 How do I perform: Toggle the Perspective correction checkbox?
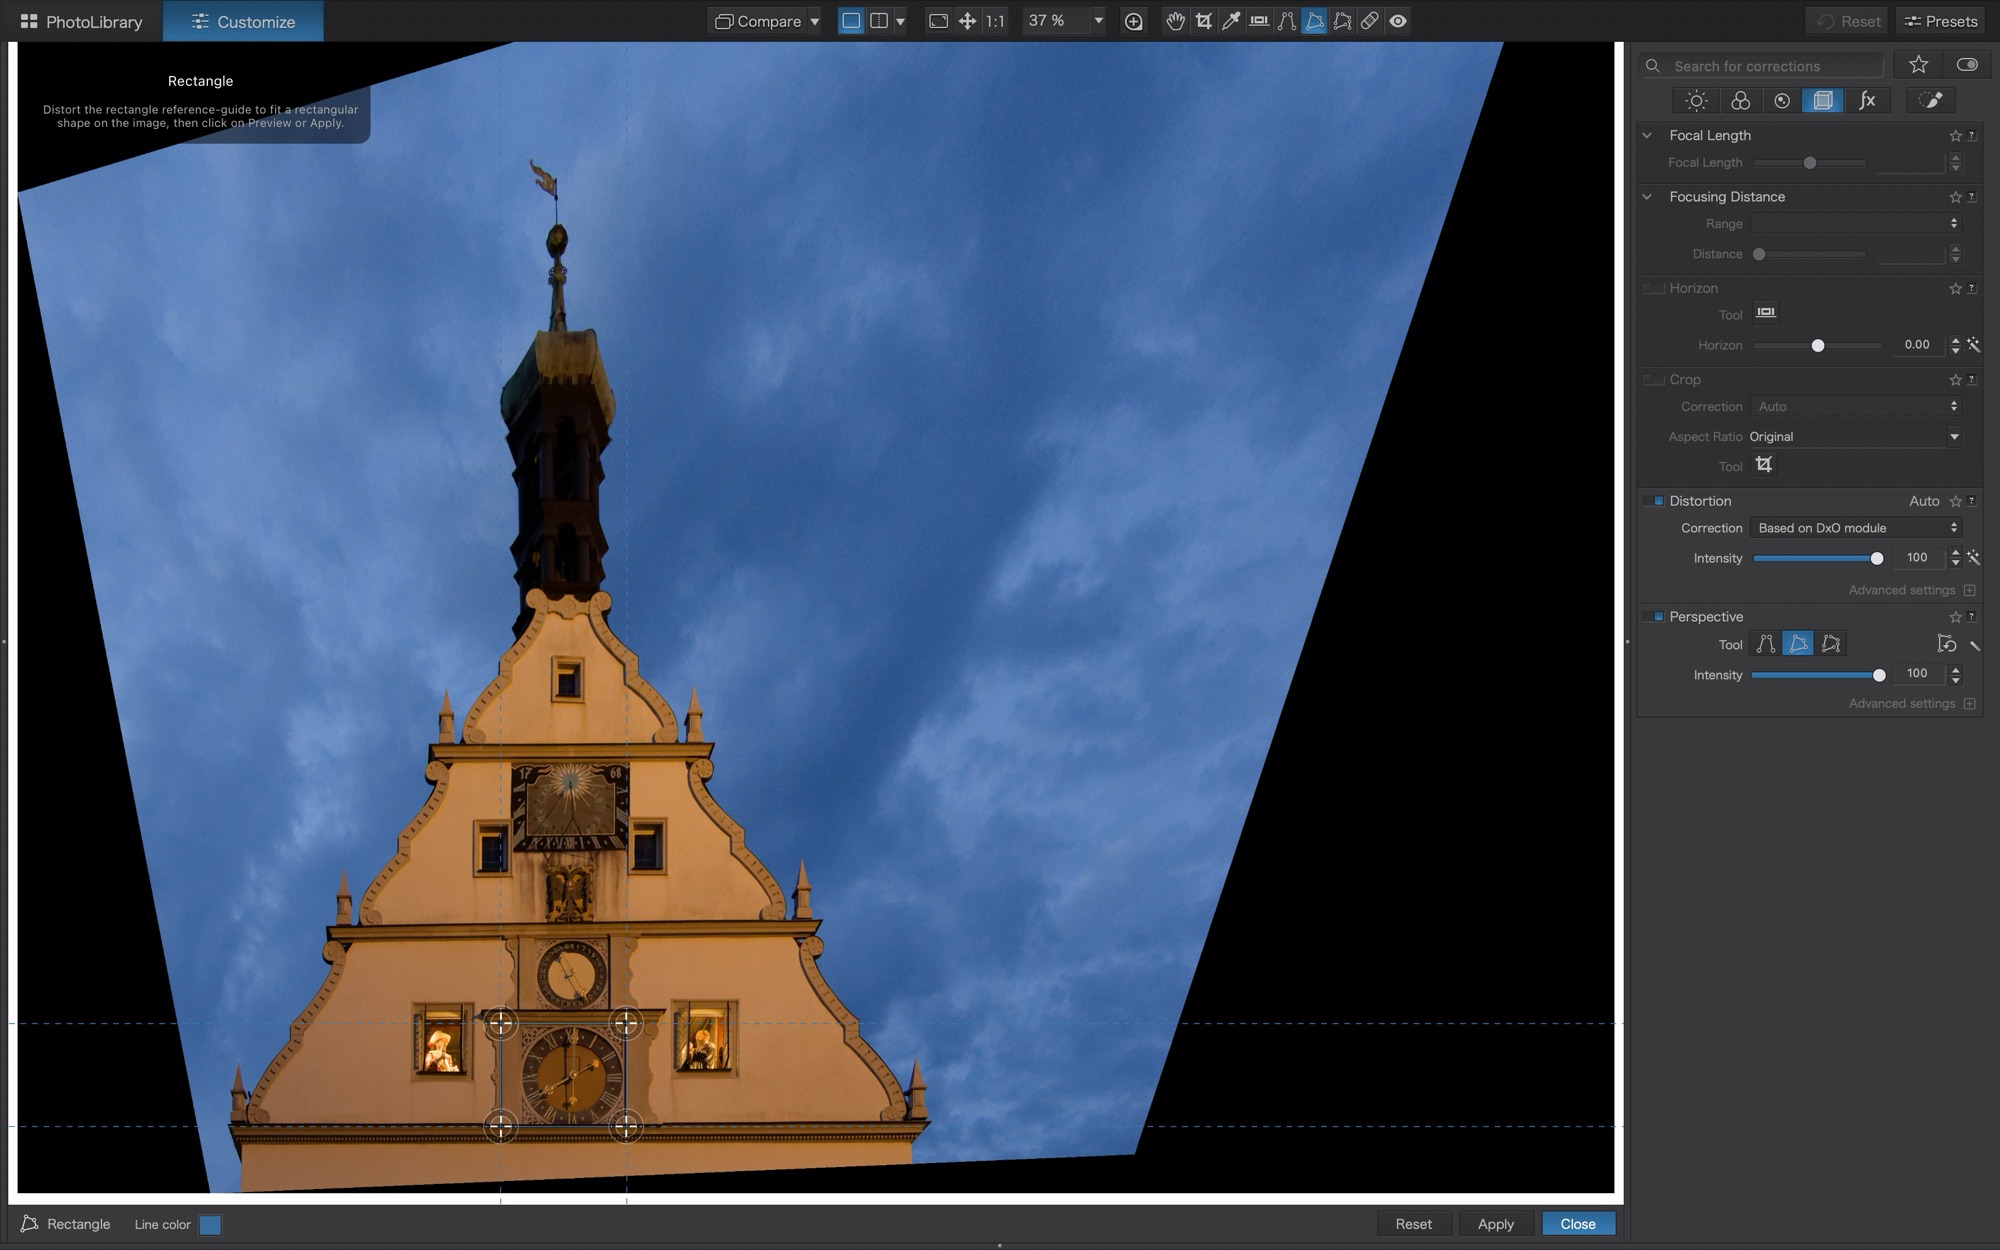pos(1656,617)
